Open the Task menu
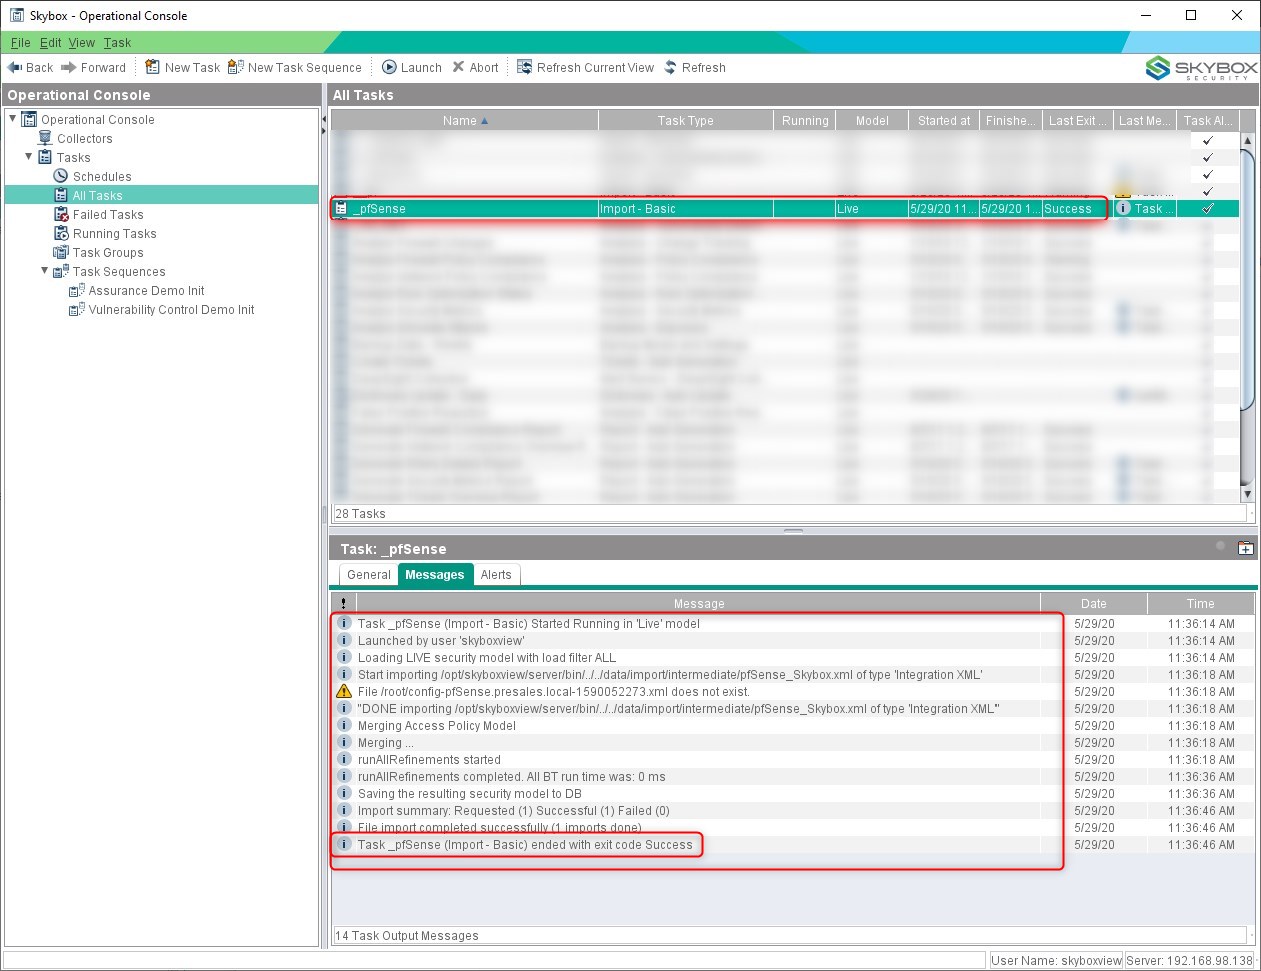The width and height of the screenshot is (1261, 971). [x=117, y=42]
